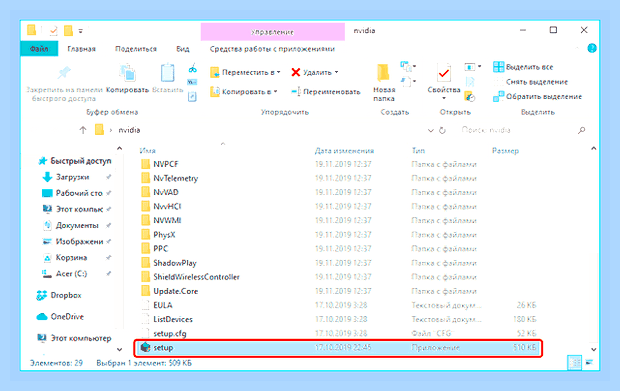Viewport: 620px width, 391px height.
Task: Open quick access toolbar customize dropdown
Action: [81, 31]
